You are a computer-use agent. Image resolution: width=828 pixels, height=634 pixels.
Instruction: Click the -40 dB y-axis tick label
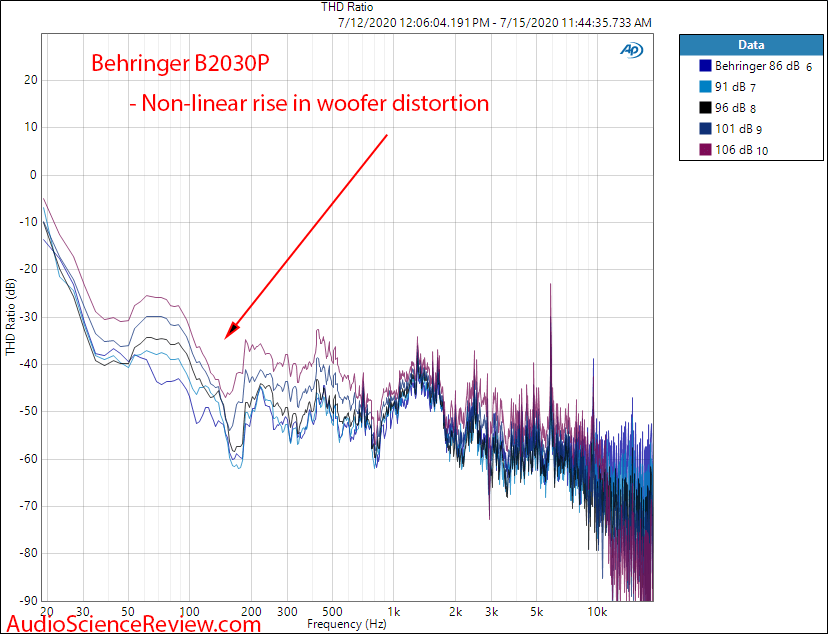pos(29,364)
